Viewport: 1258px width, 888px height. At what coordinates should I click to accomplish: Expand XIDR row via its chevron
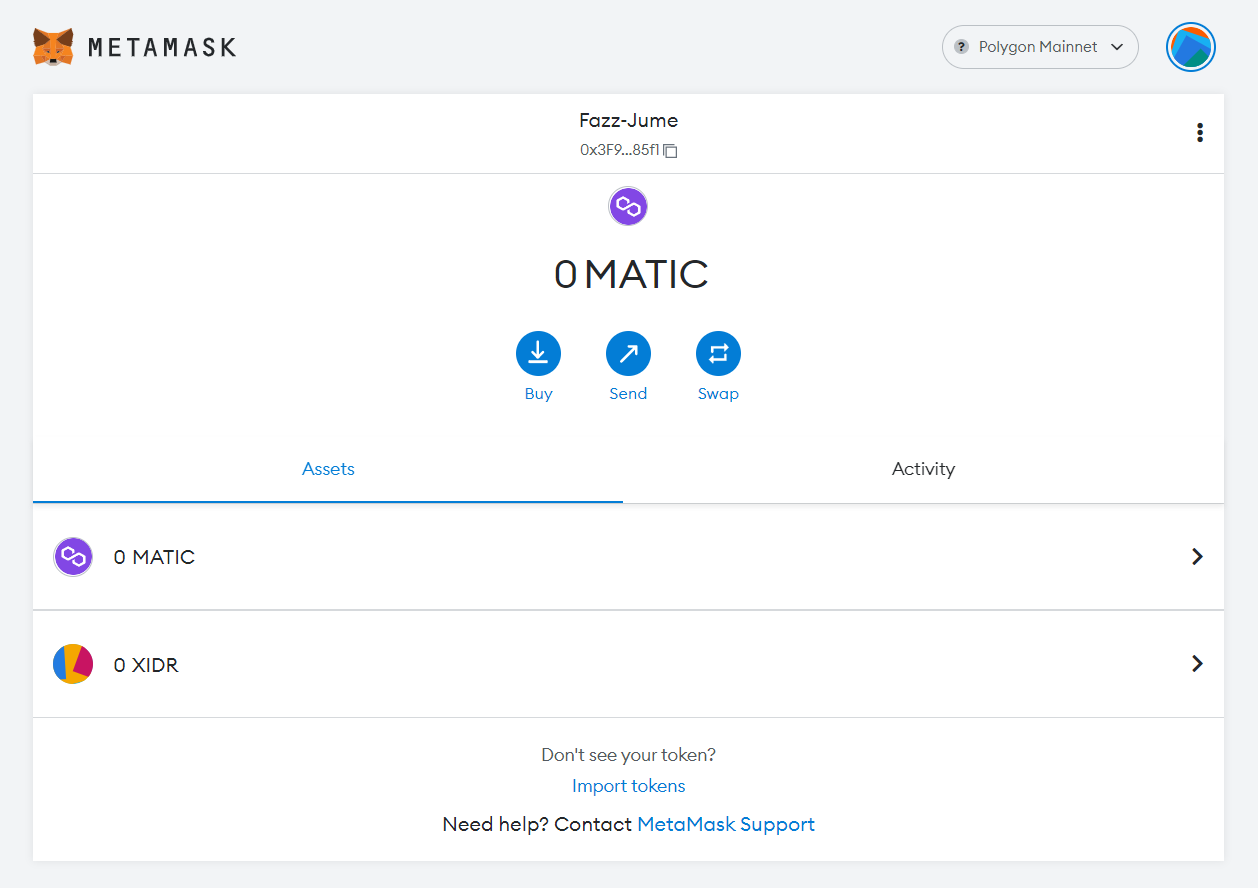pyautogui.click(x=1197, y=664)
